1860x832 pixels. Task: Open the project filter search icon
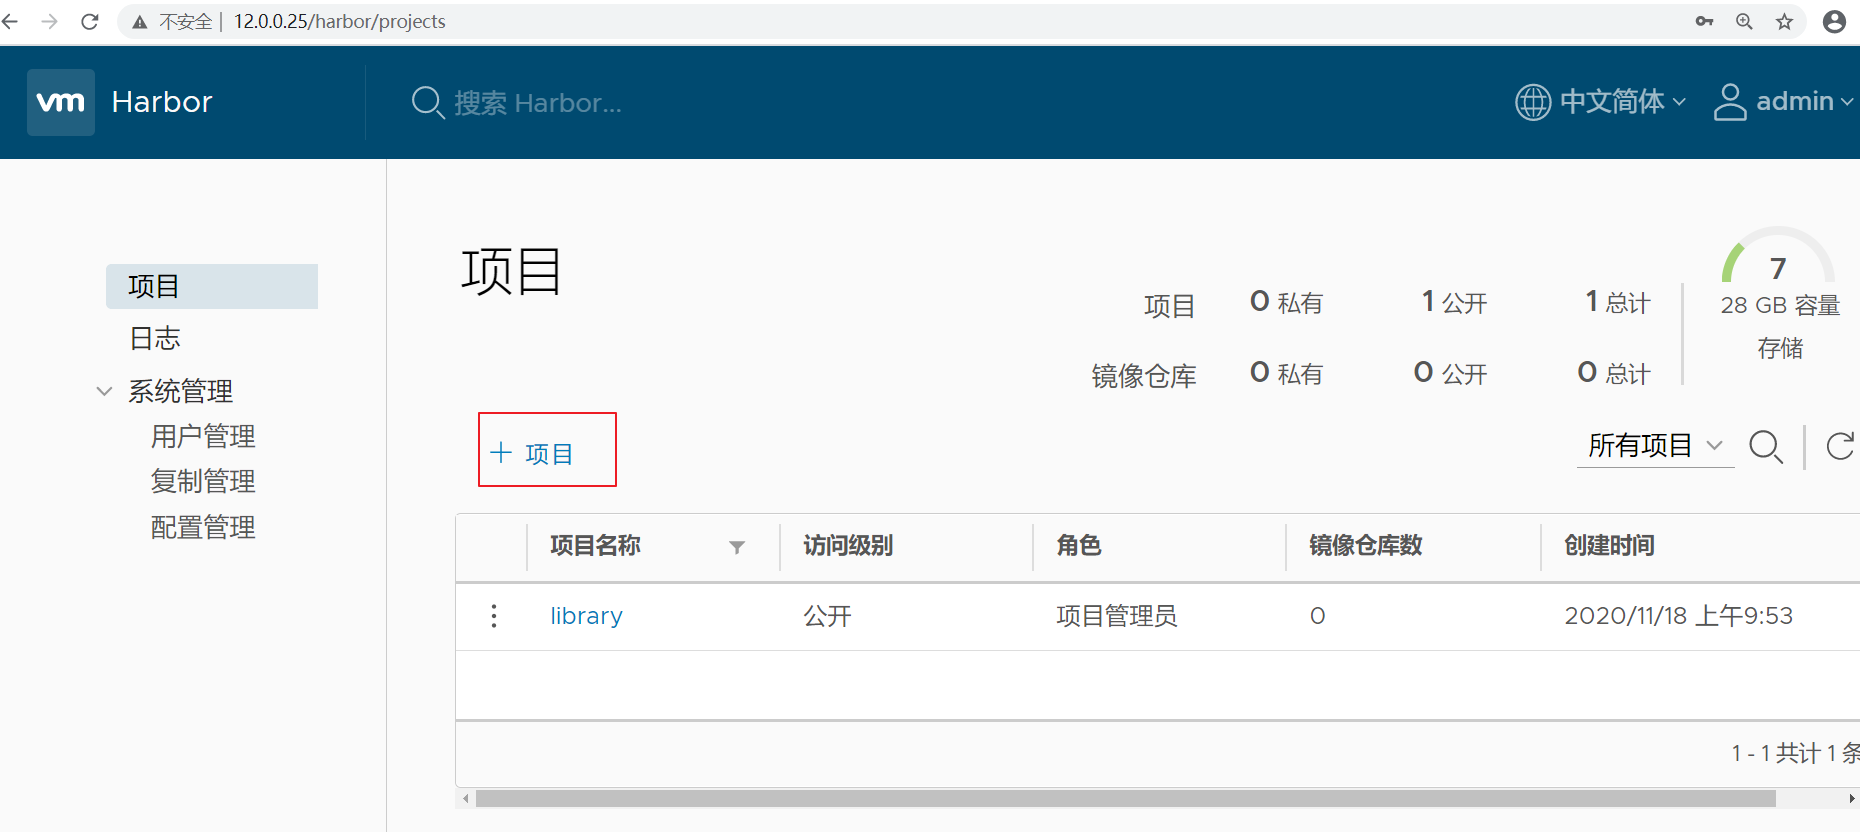pyautogui.click(x=1766, y=446)
